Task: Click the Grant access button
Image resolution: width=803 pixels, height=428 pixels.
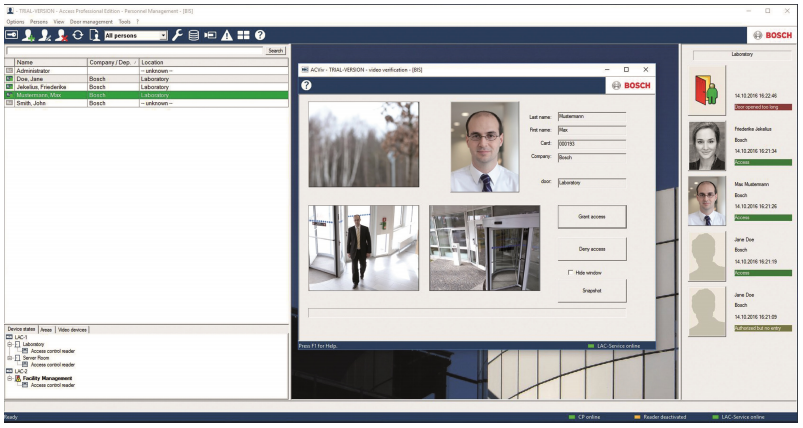Action: (x=591, y=217)
